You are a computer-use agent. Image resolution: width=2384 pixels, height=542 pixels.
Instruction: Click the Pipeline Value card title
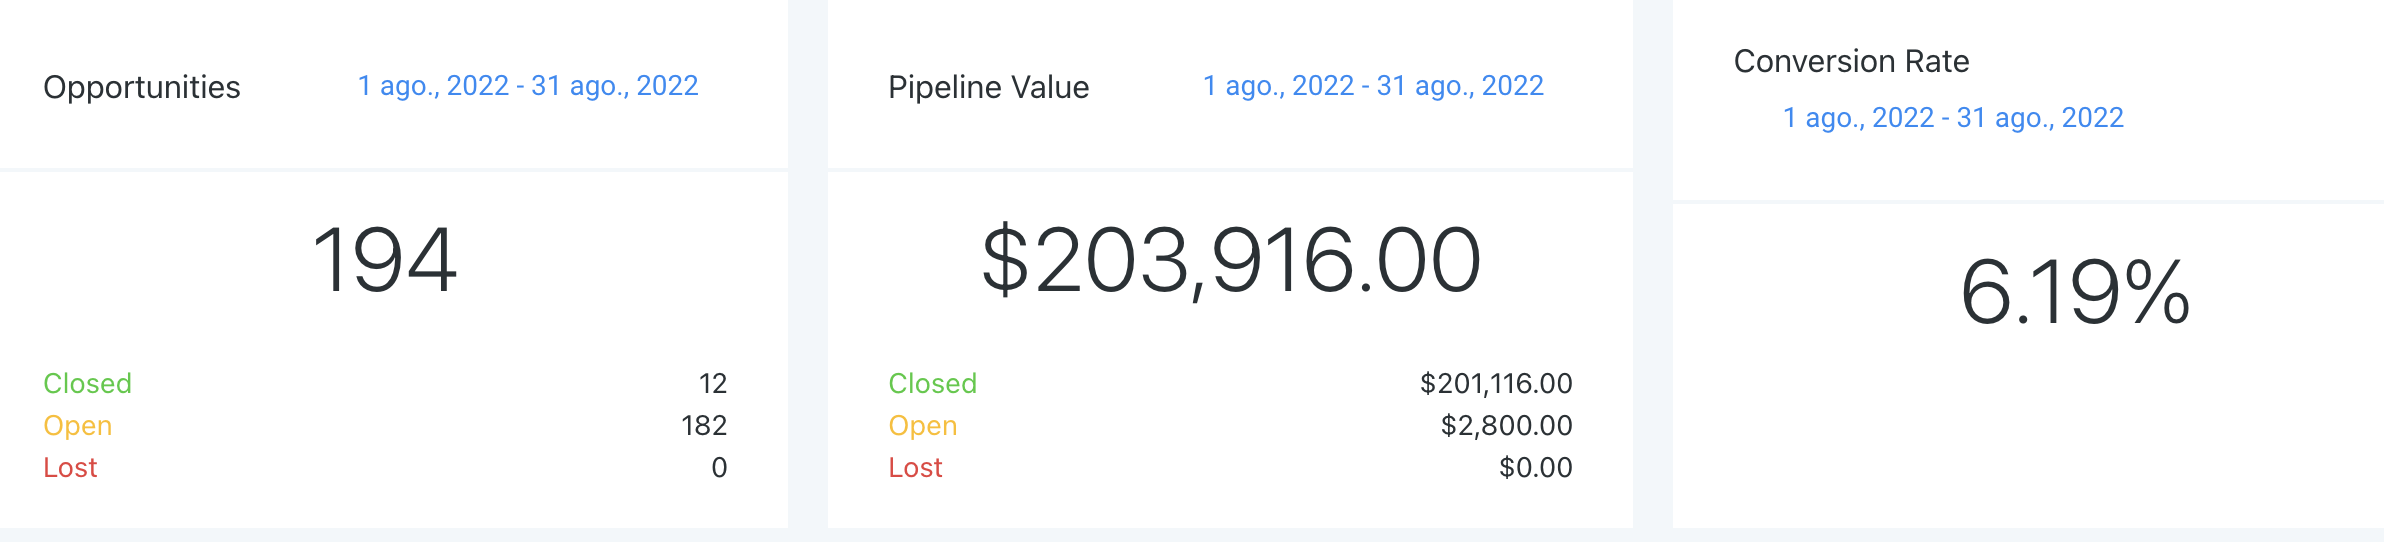point(988,87)
